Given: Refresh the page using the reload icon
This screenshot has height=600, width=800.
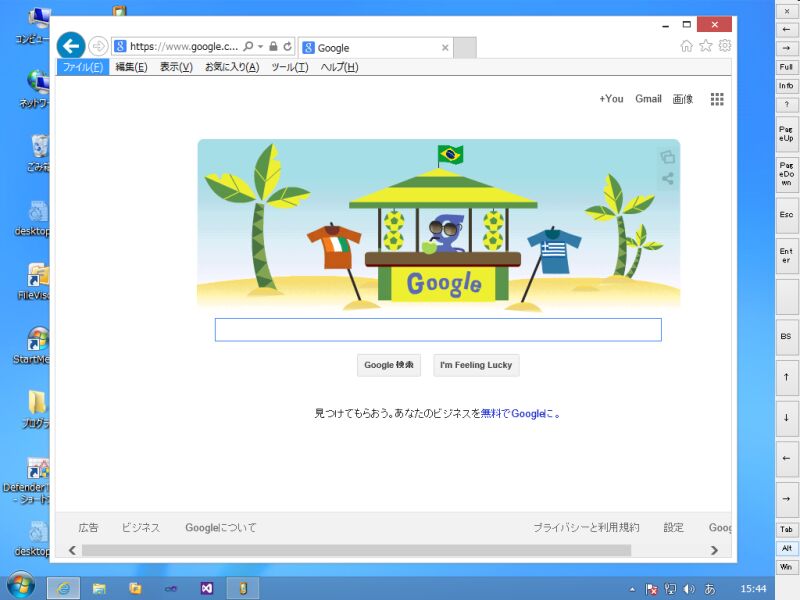Looking at the screenshot, I should tap(288, 46).
